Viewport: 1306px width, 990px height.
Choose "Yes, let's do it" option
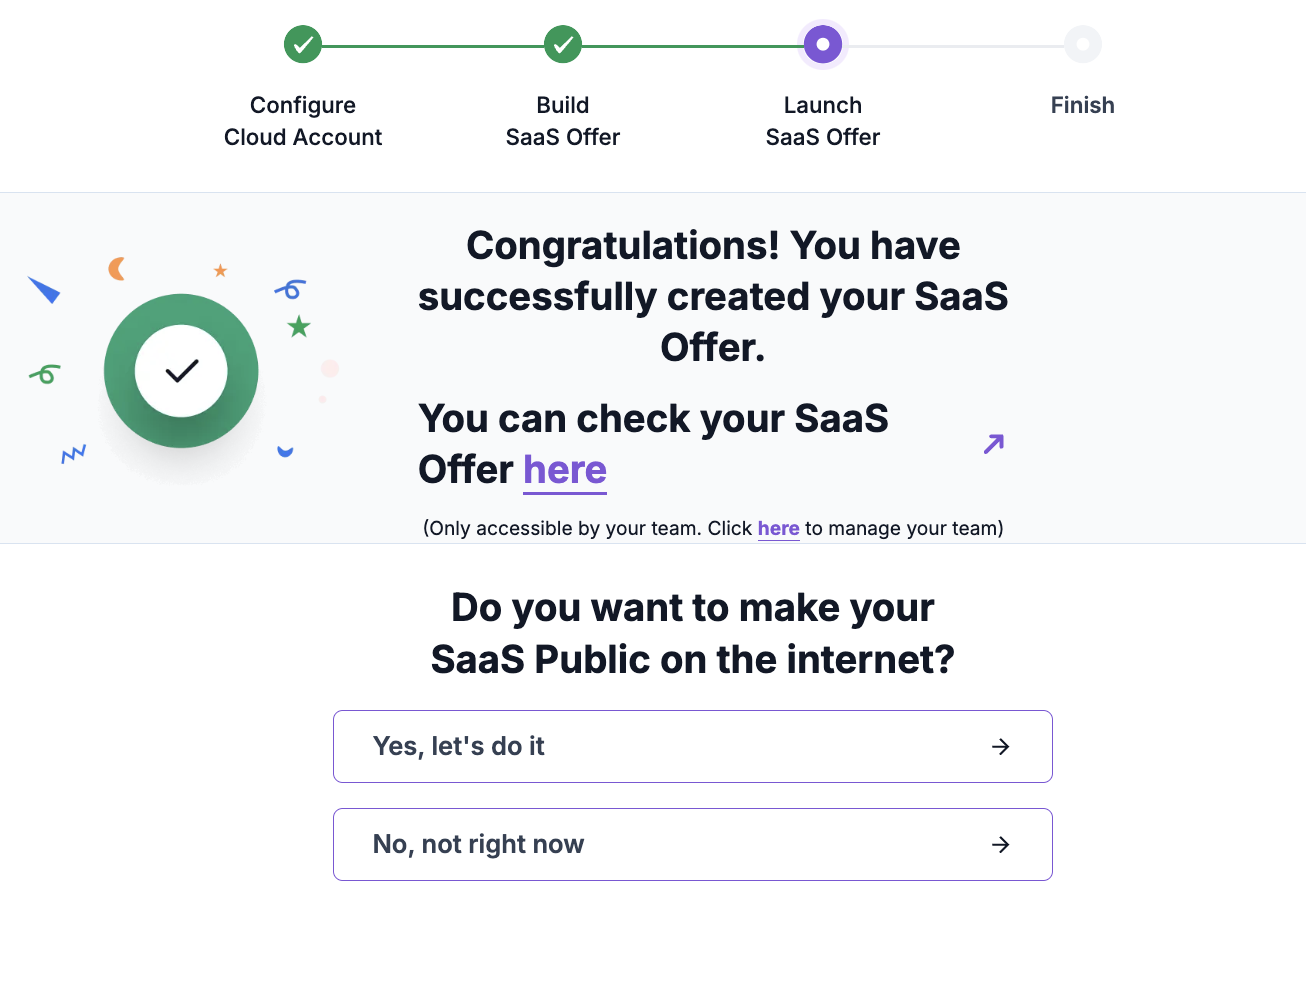click(692, 747)
